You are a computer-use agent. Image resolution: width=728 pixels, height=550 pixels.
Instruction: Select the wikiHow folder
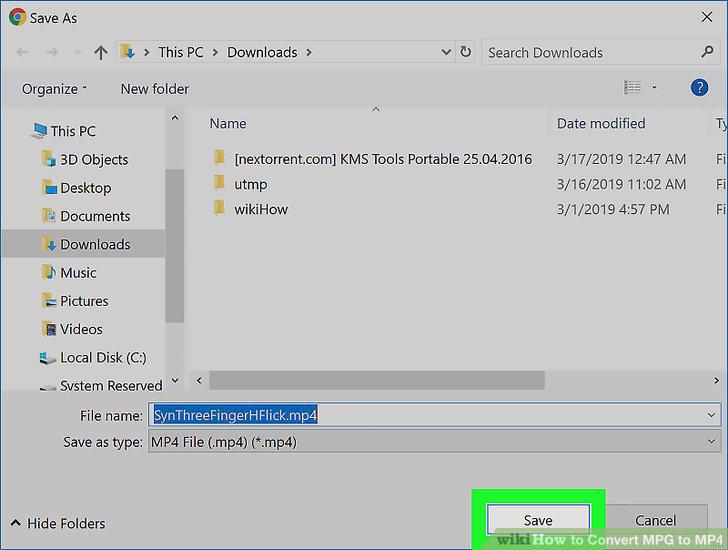[x=260, y=209]
